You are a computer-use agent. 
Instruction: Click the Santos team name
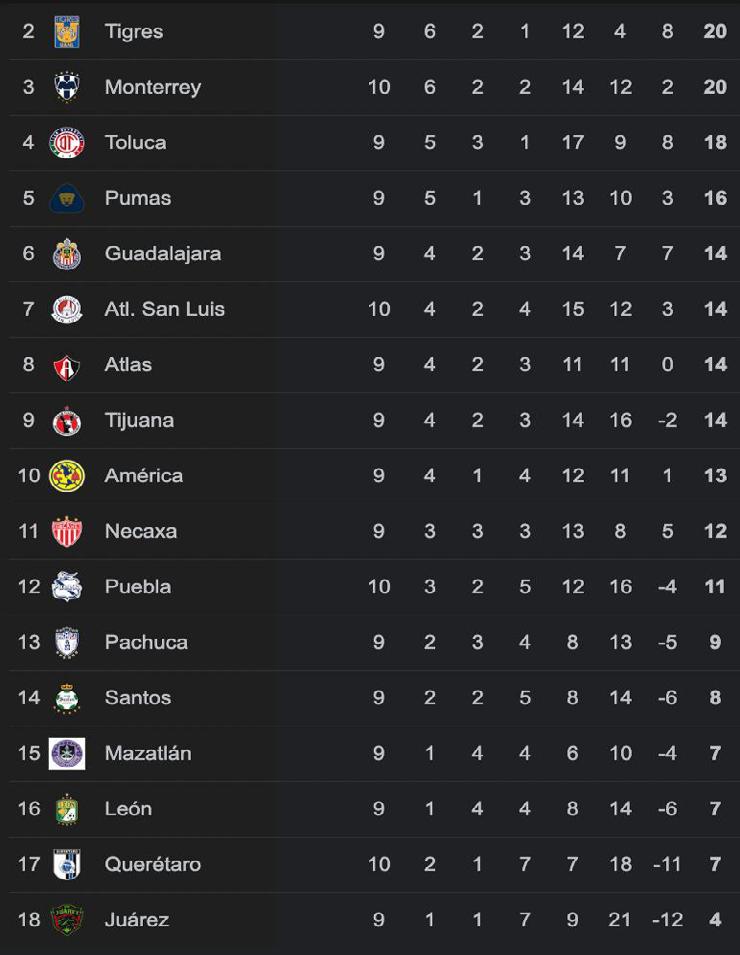pyautogui.click(x=138, y=698)
